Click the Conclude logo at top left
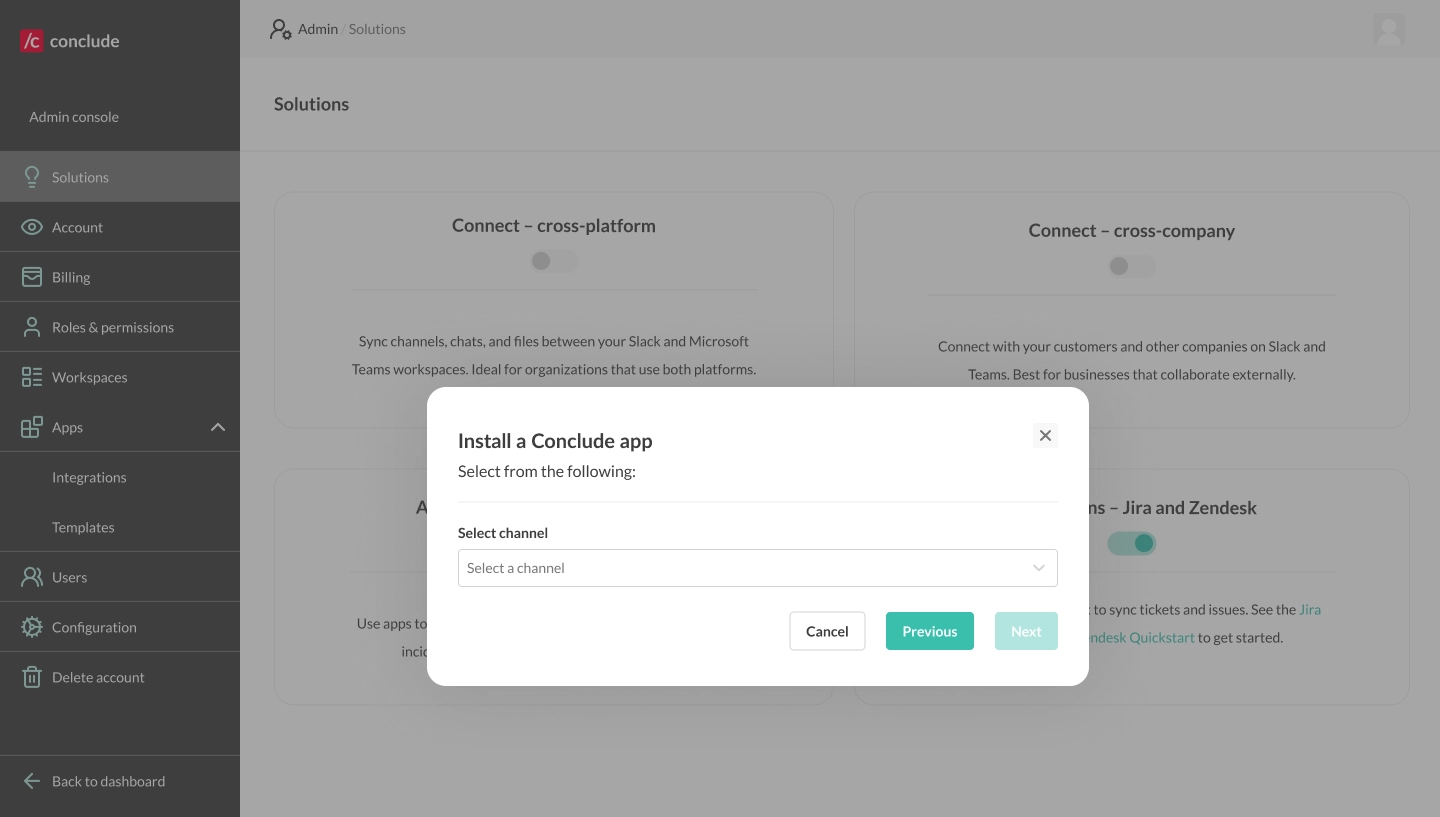Image resolution: width=1440 pixels, height=817 pixels. click(68, 41)
